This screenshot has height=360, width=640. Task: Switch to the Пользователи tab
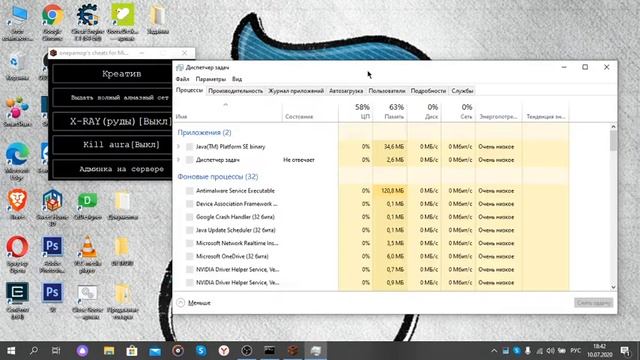tap(387, 91)
